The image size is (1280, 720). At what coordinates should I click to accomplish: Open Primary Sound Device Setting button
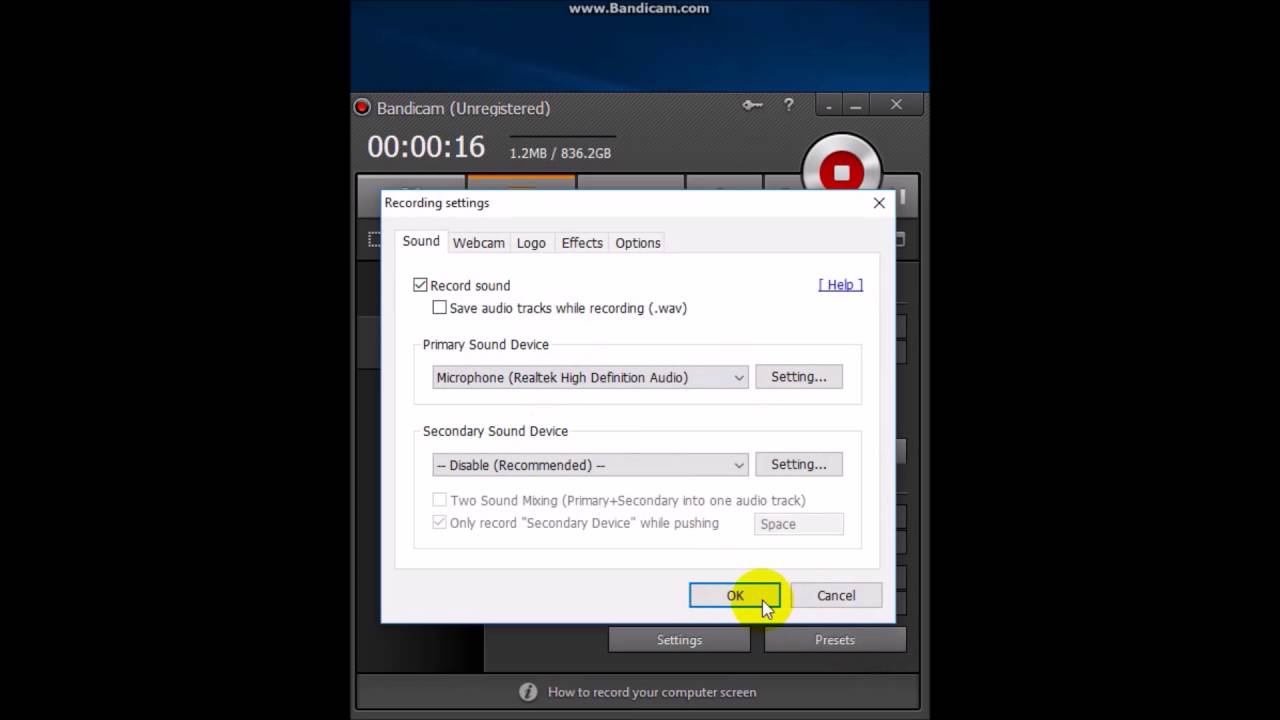799,377
